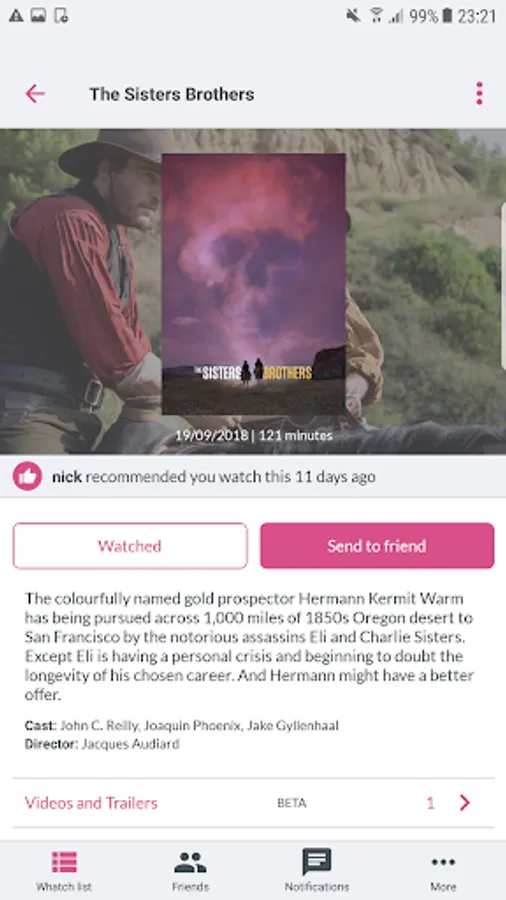
Task: Tap the nick username in recommendation
Action: point(67,476)
